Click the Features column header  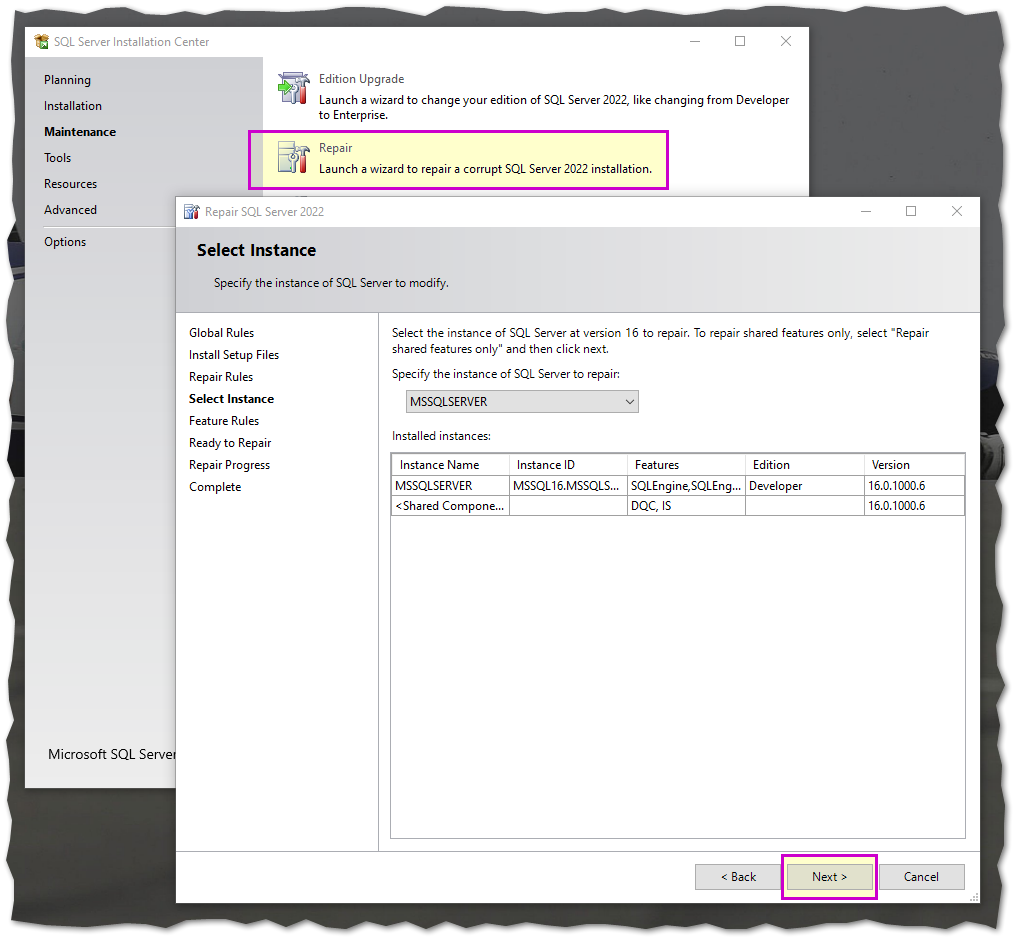point(686,465)
